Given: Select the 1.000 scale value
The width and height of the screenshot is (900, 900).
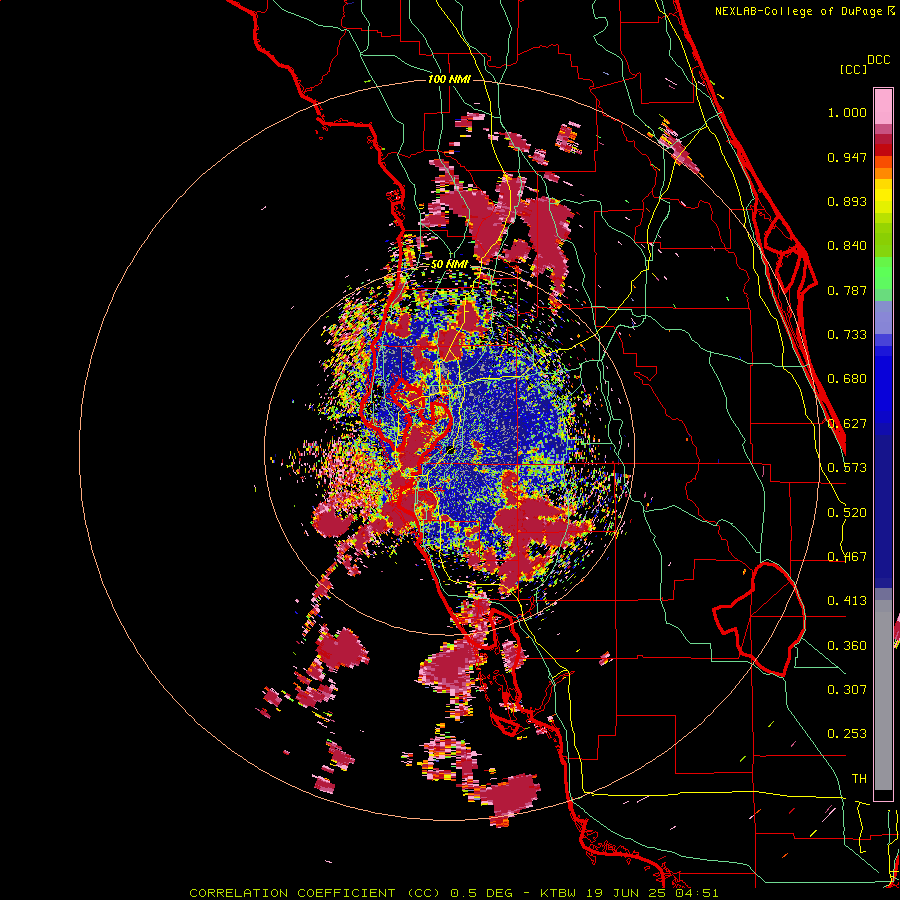Looking at the screenshot, I should pyautogui.click(x=847, y=112).
